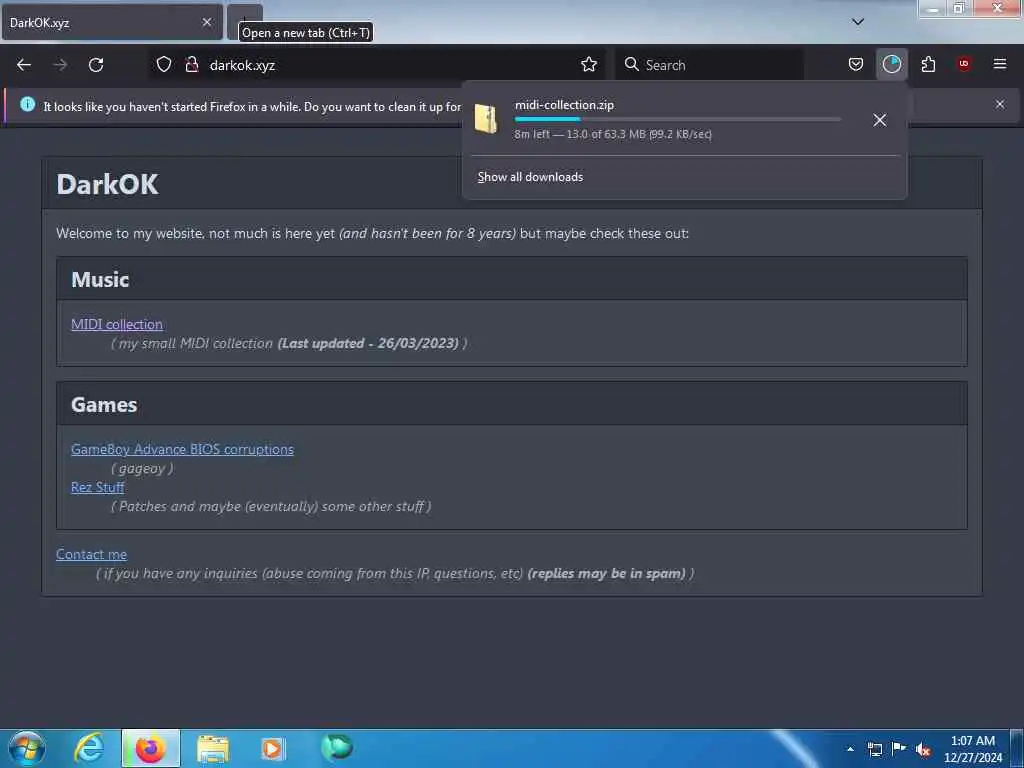The width and height of the screenshot is (1024, 768).
Task: Close the DarkOK.xyz tab
Action: [x=207, y=22]
